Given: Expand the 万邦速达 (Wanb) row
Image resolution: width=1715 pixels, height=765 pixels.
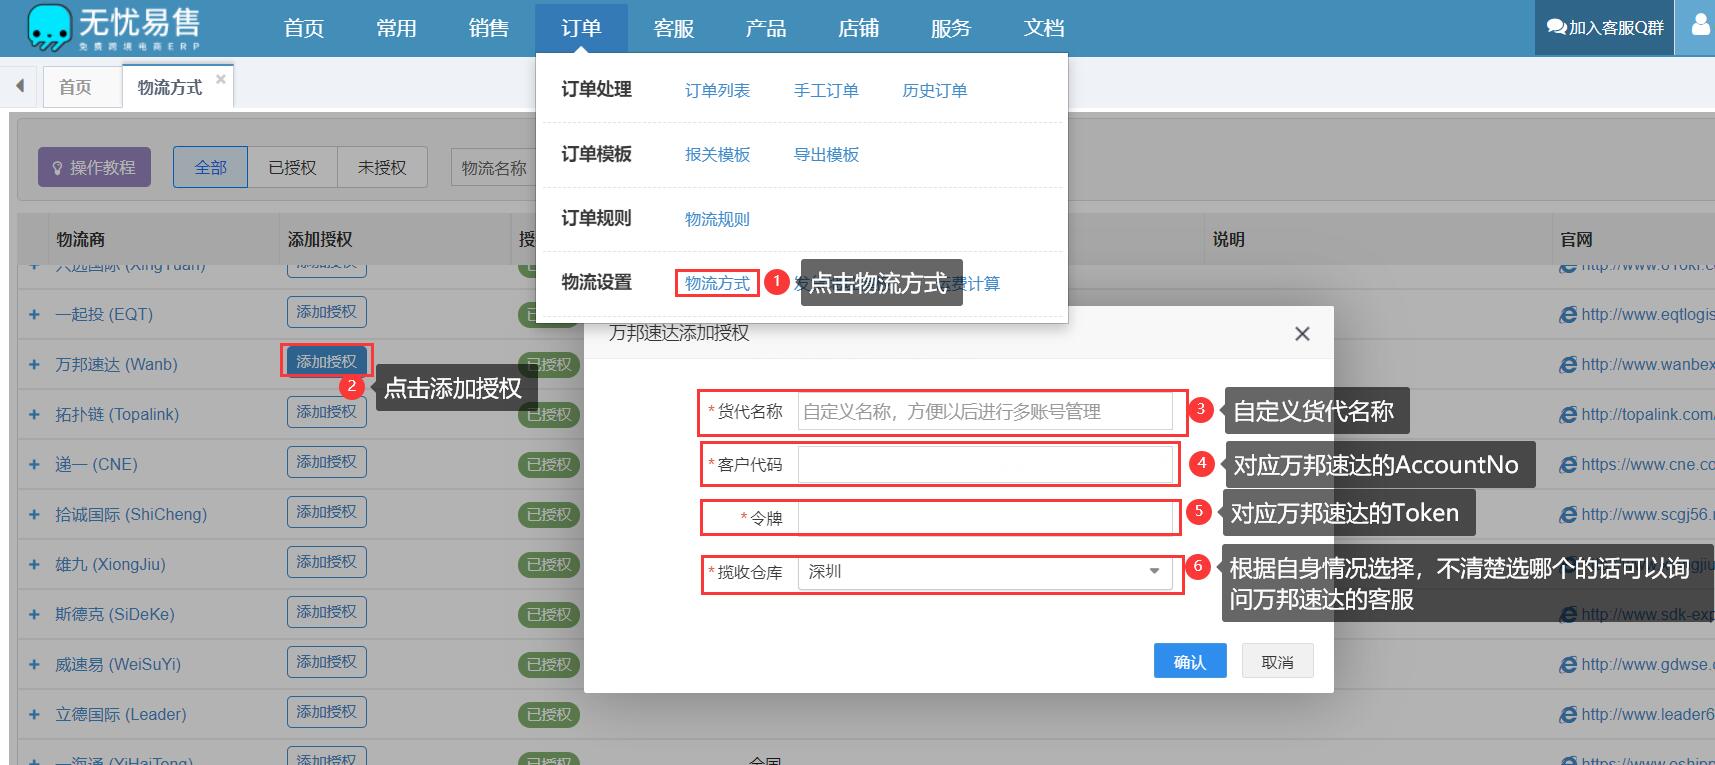Looking at the screenshot, I should coord(34,364).
